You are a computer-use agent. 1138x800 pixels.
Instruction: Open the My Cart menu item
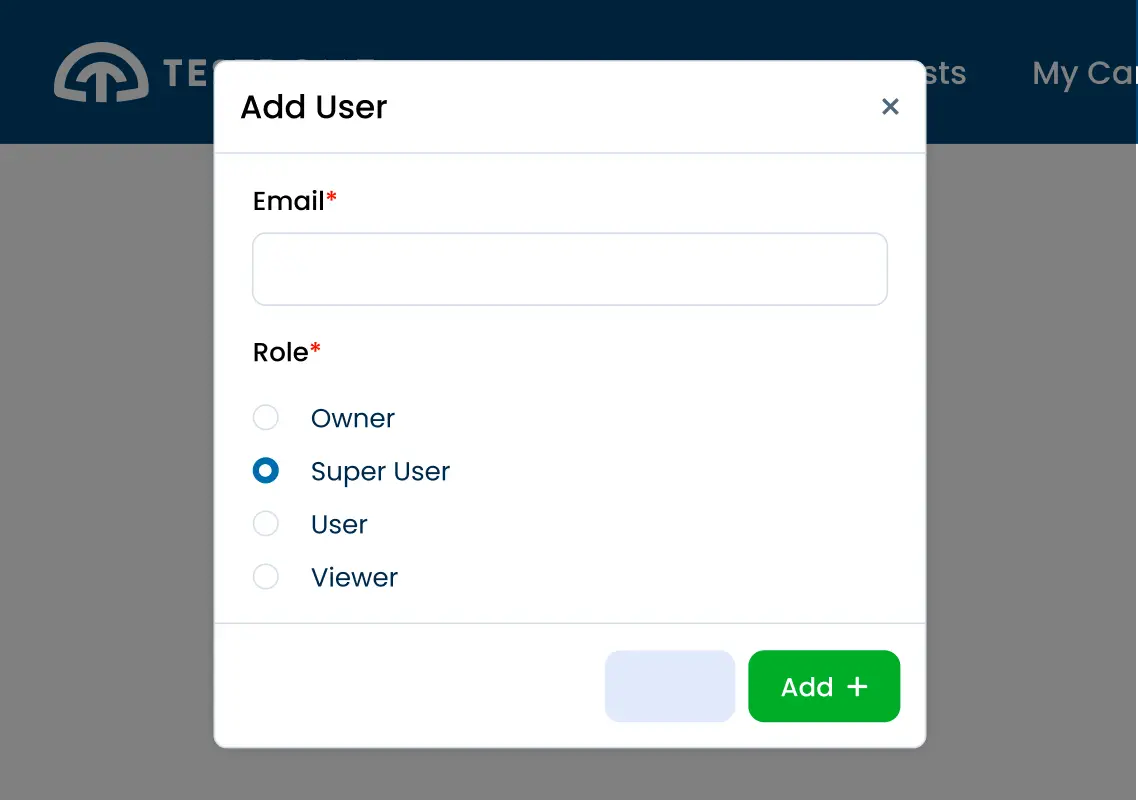point(1085,72)
